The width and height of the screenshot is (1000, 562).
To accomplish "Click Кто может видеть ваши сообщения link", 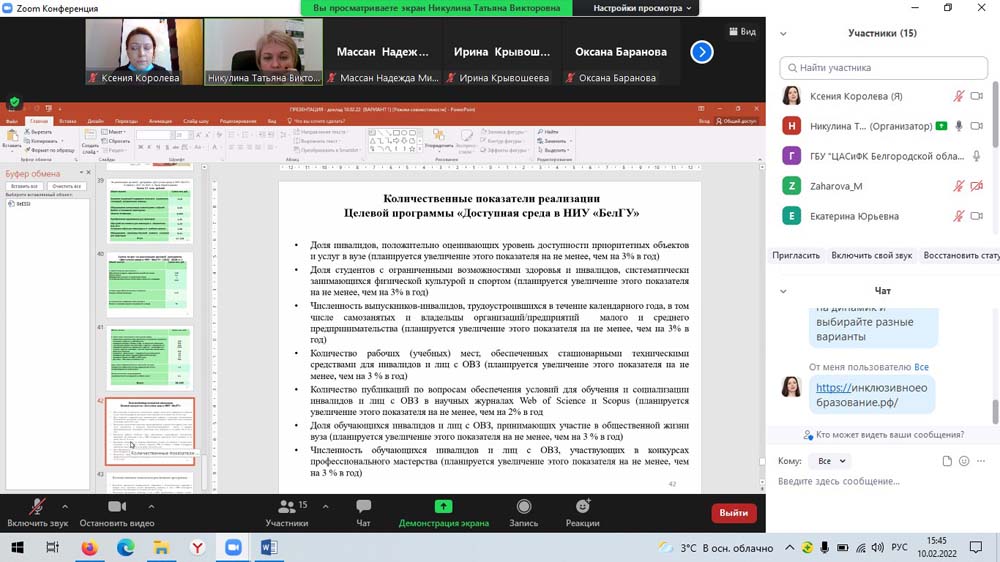I will [890, 435].
